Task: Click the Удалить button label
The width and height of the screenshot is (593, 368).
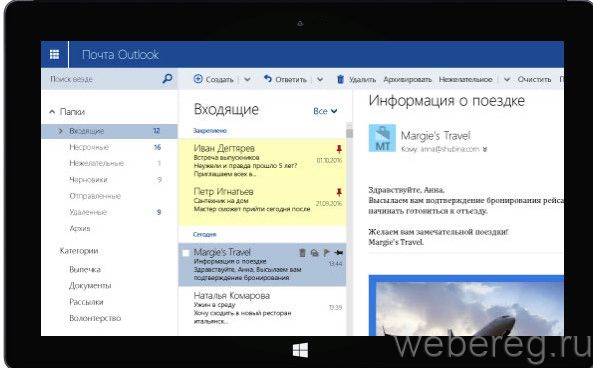Action: point(362,79)
